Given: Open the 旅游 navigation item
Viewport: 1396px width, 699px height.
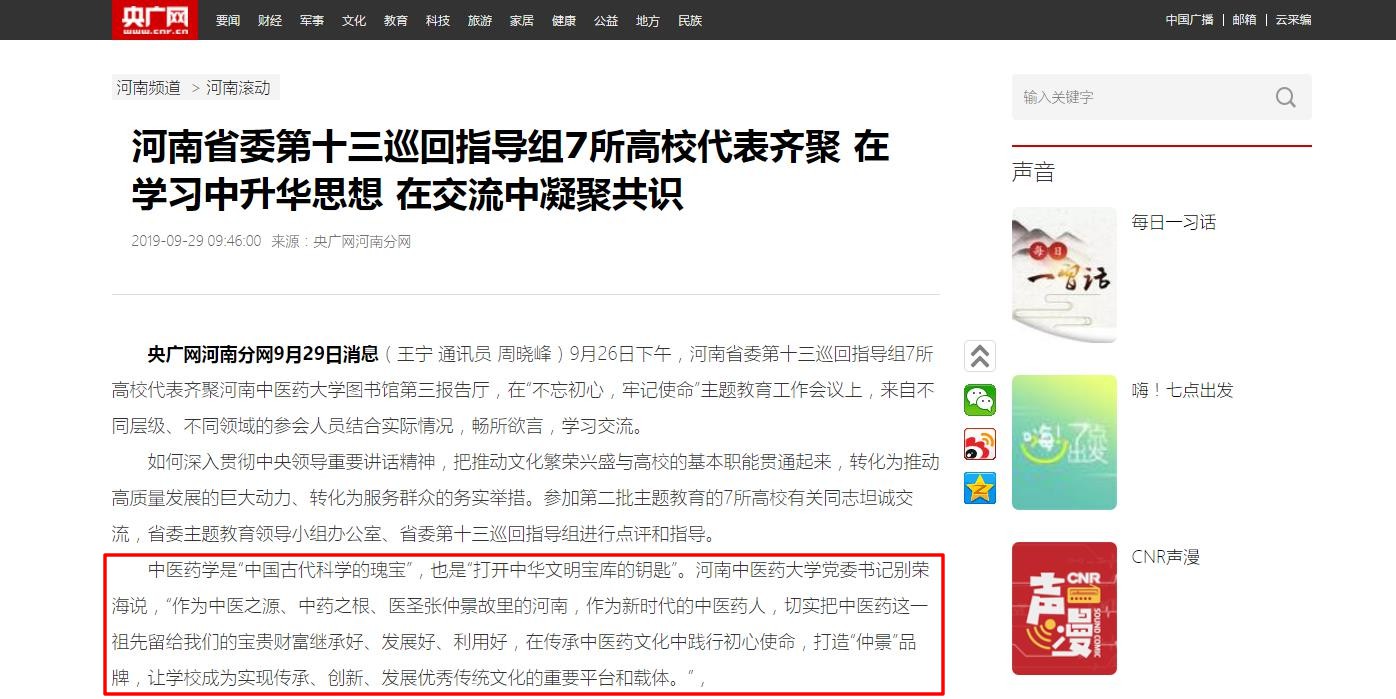Looking at the screenshot, I should [x=480, y=20].
